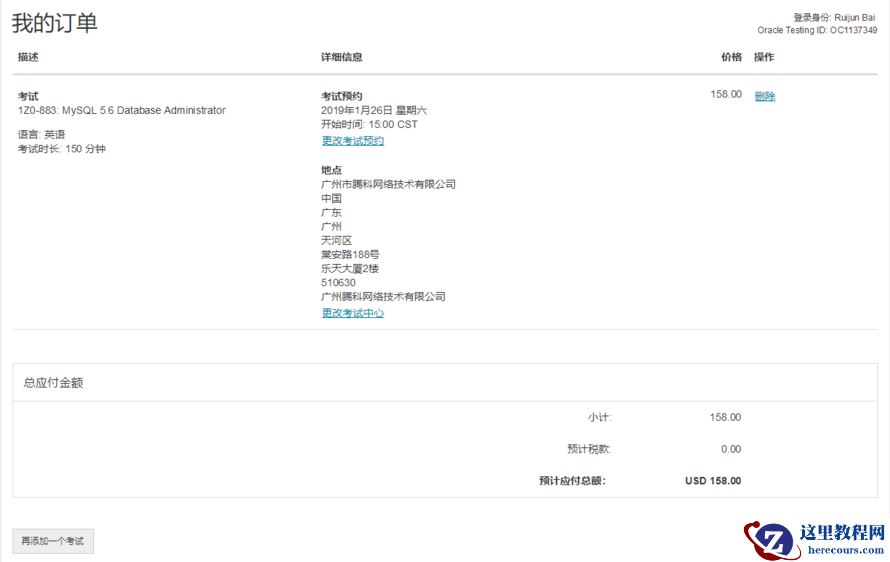Viewport: 890px width, 562px height.
Task: Click the 2019年1月26日 exam date text
Action: pos(373,110)
